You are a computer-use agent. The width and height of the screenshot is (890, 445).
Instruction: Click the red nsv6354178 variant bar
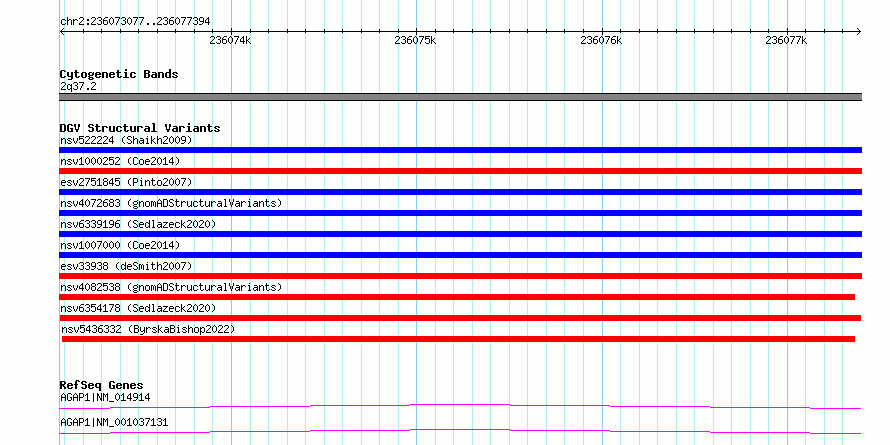click(460, 318)
